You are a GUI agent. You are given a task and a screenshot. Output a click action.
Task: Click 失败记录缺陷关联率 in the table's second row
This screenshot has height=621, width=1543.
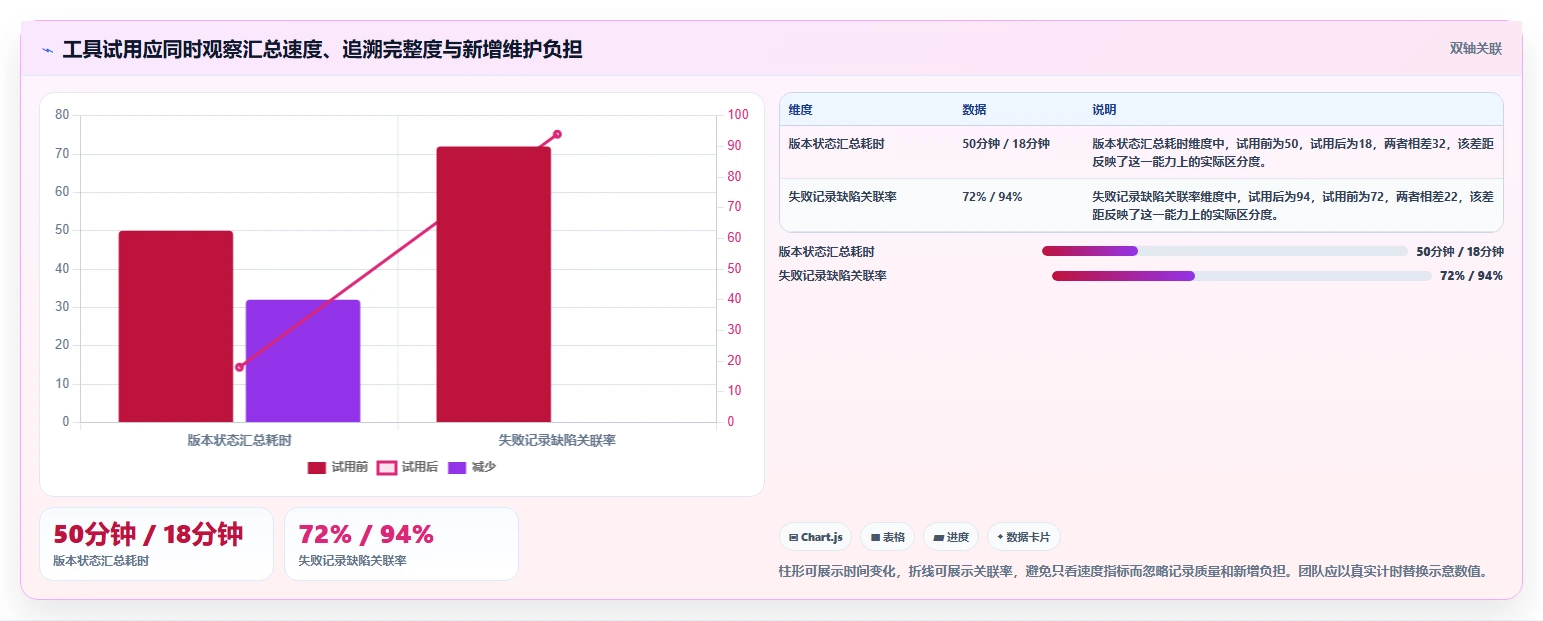842,197
